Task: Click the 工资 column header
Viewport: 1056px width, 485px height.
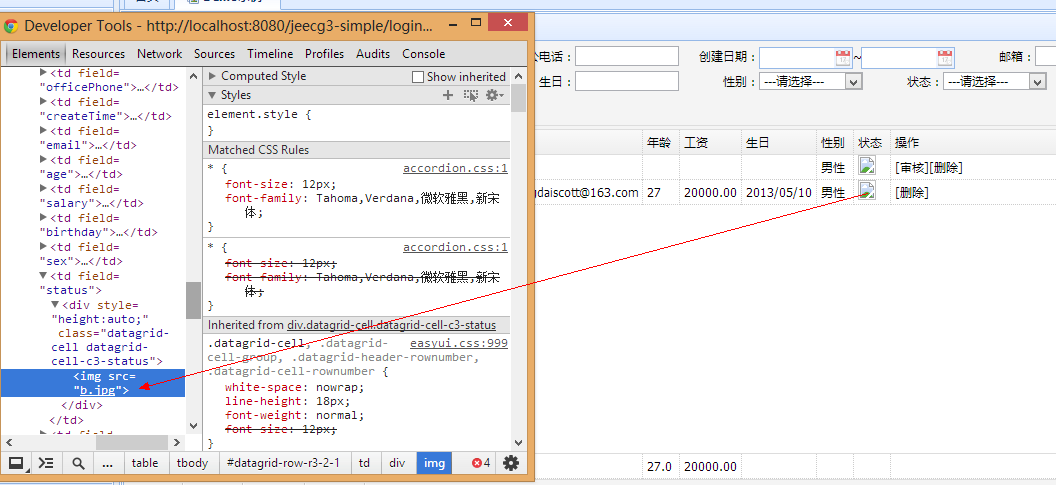Action: click(710, 143)
